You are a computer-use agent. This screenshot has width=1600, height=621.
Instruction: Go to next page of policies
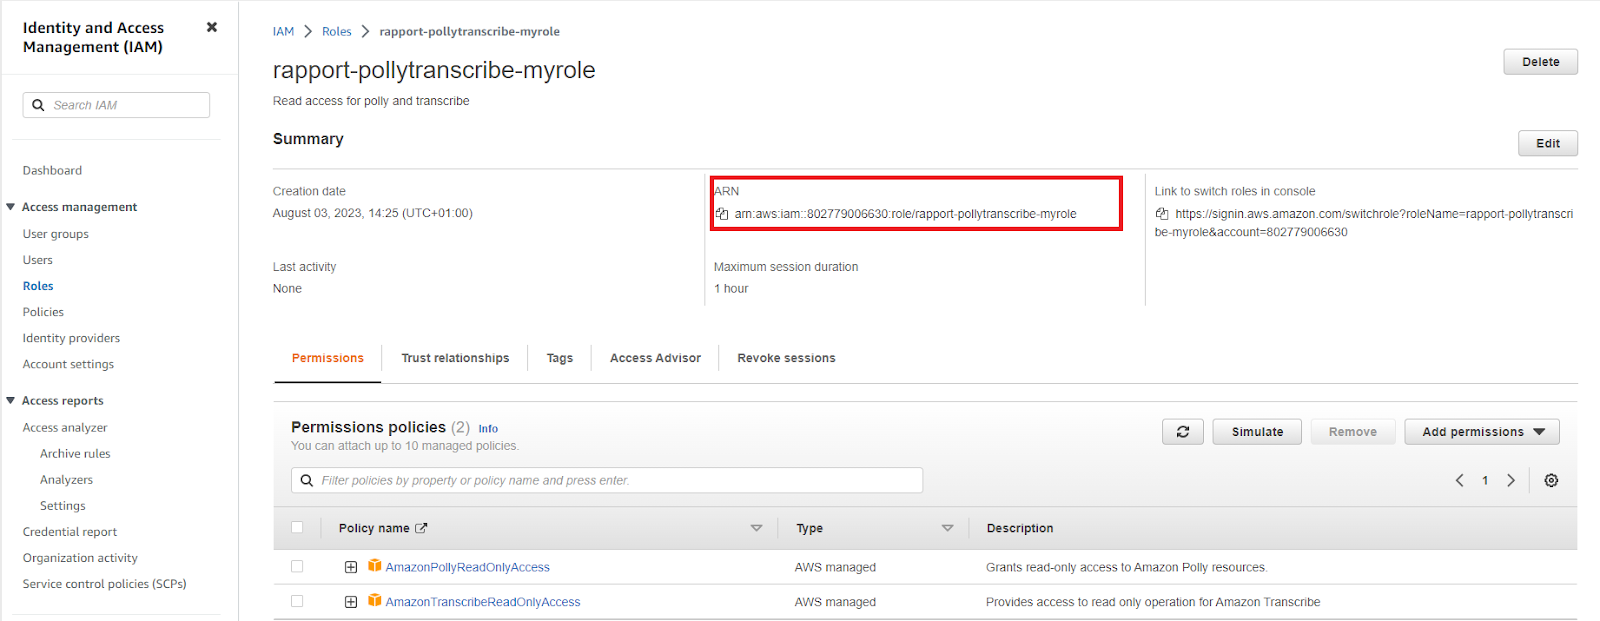click(1511, 481)
